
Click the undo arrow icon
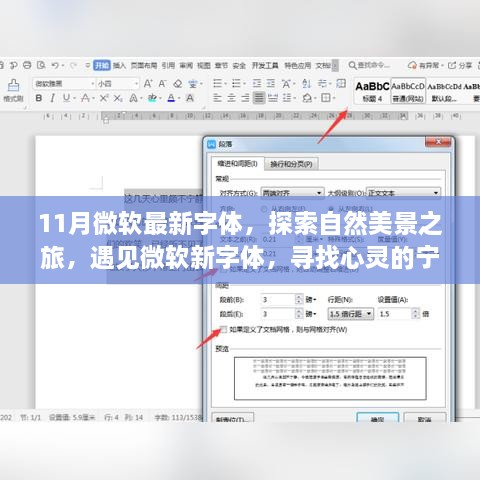(55, 65)
